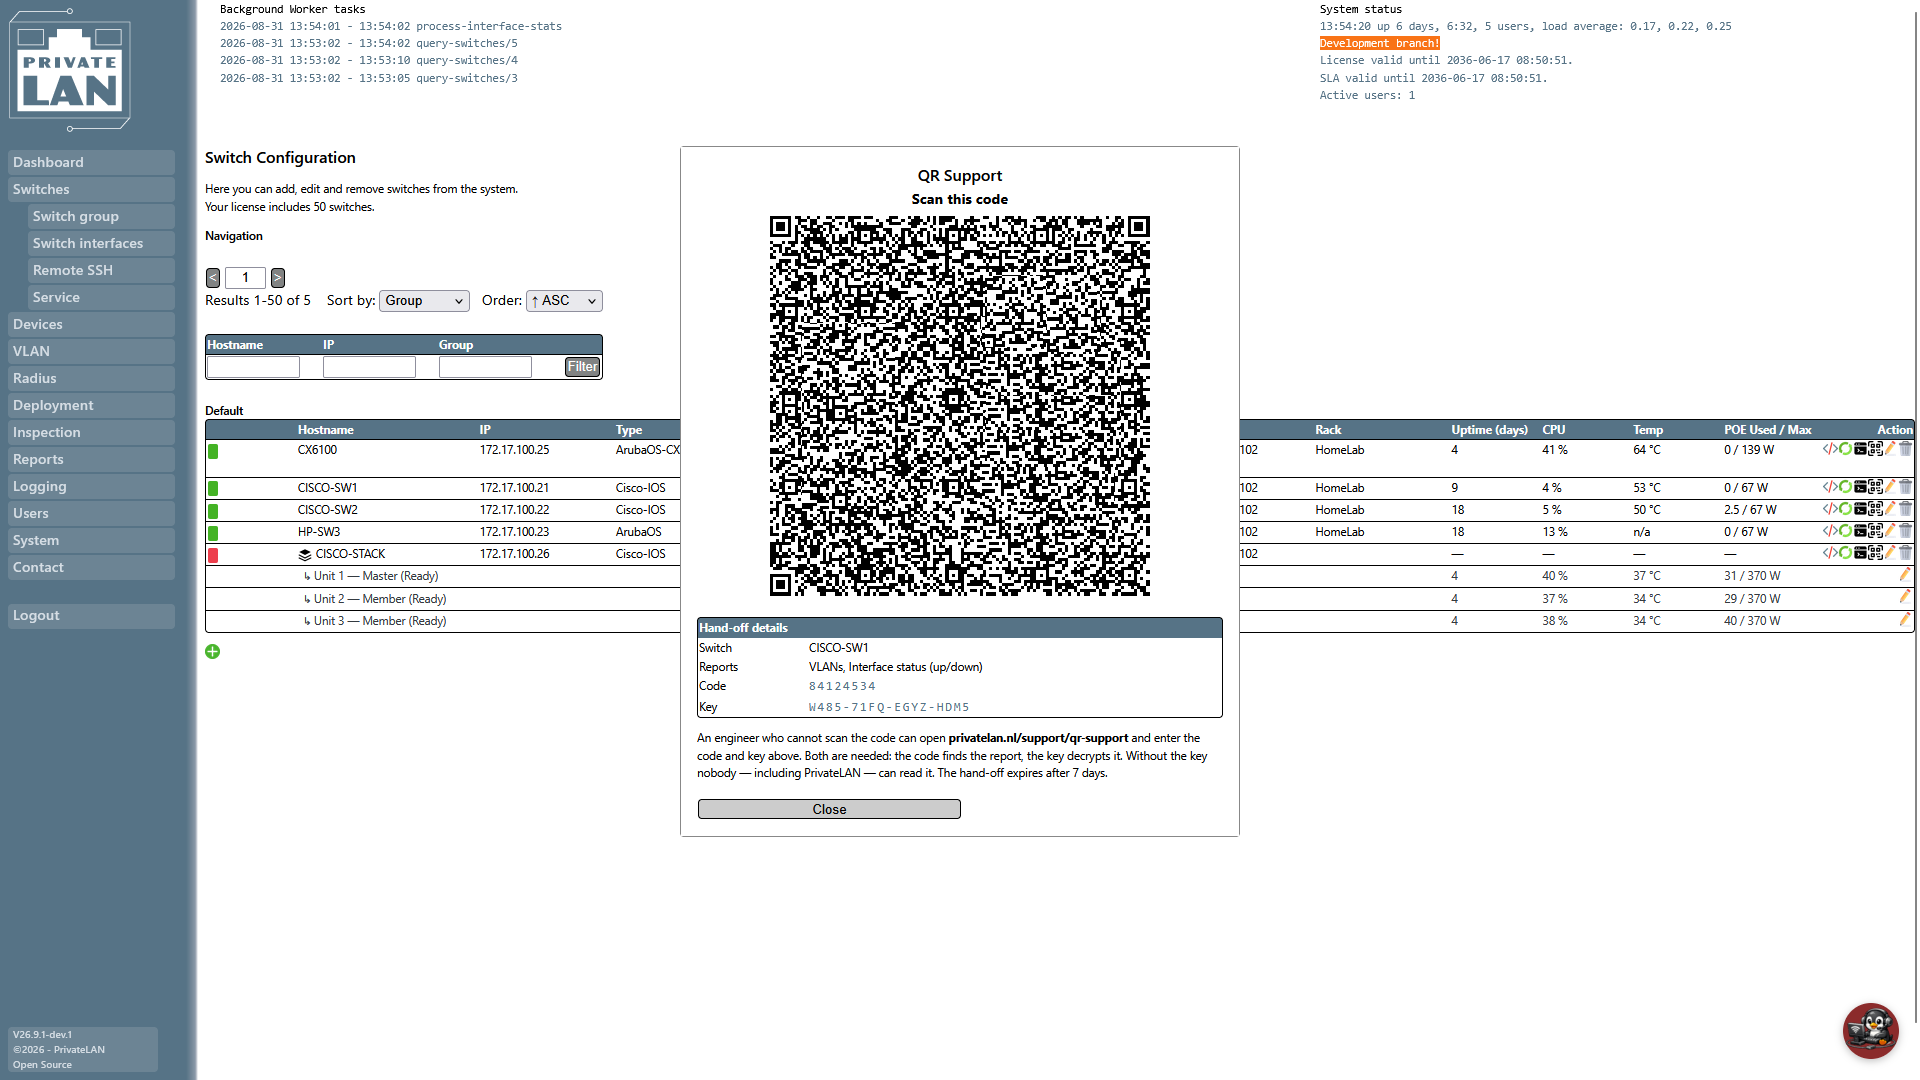Screen dimensions: 1920x1080
Task: Delete CISCO-STACK using its trash icon
Action: click(x=1905, y=553)
